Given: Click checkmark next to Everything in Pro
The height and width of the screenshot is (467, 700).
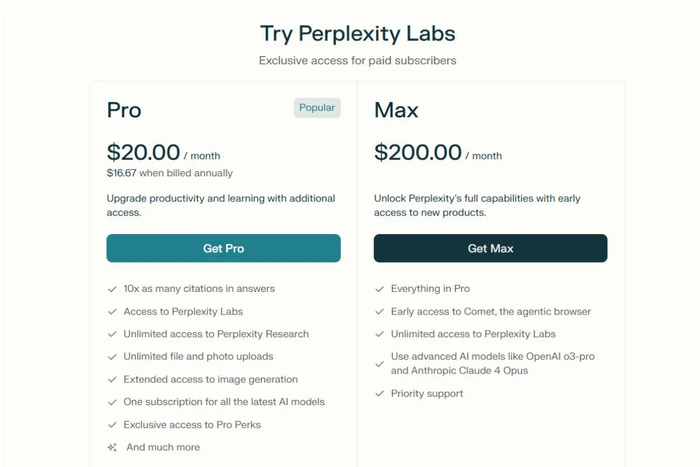Looking at the screenshot, I should pos(380,289).
